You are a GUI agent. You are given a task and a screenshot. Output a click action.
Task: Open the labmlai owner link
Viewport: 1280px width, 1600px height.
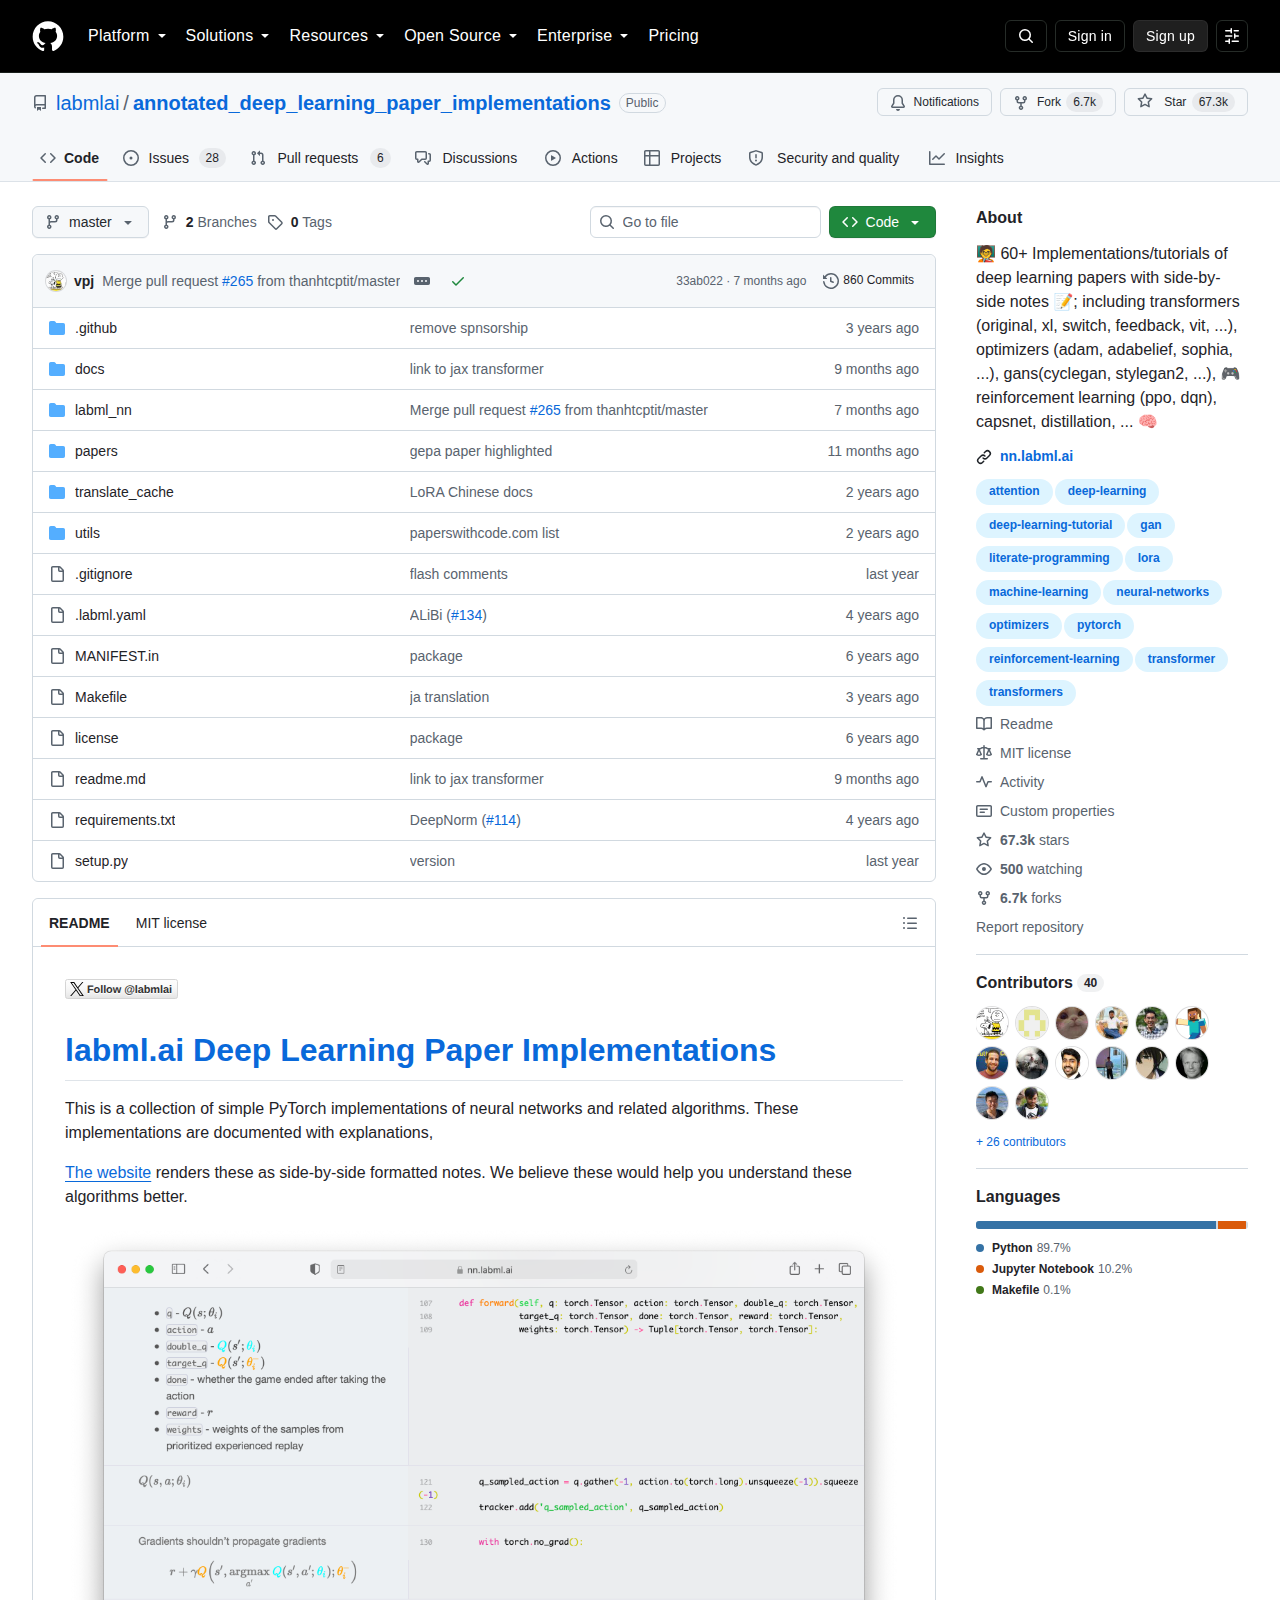tap(87, 103)
